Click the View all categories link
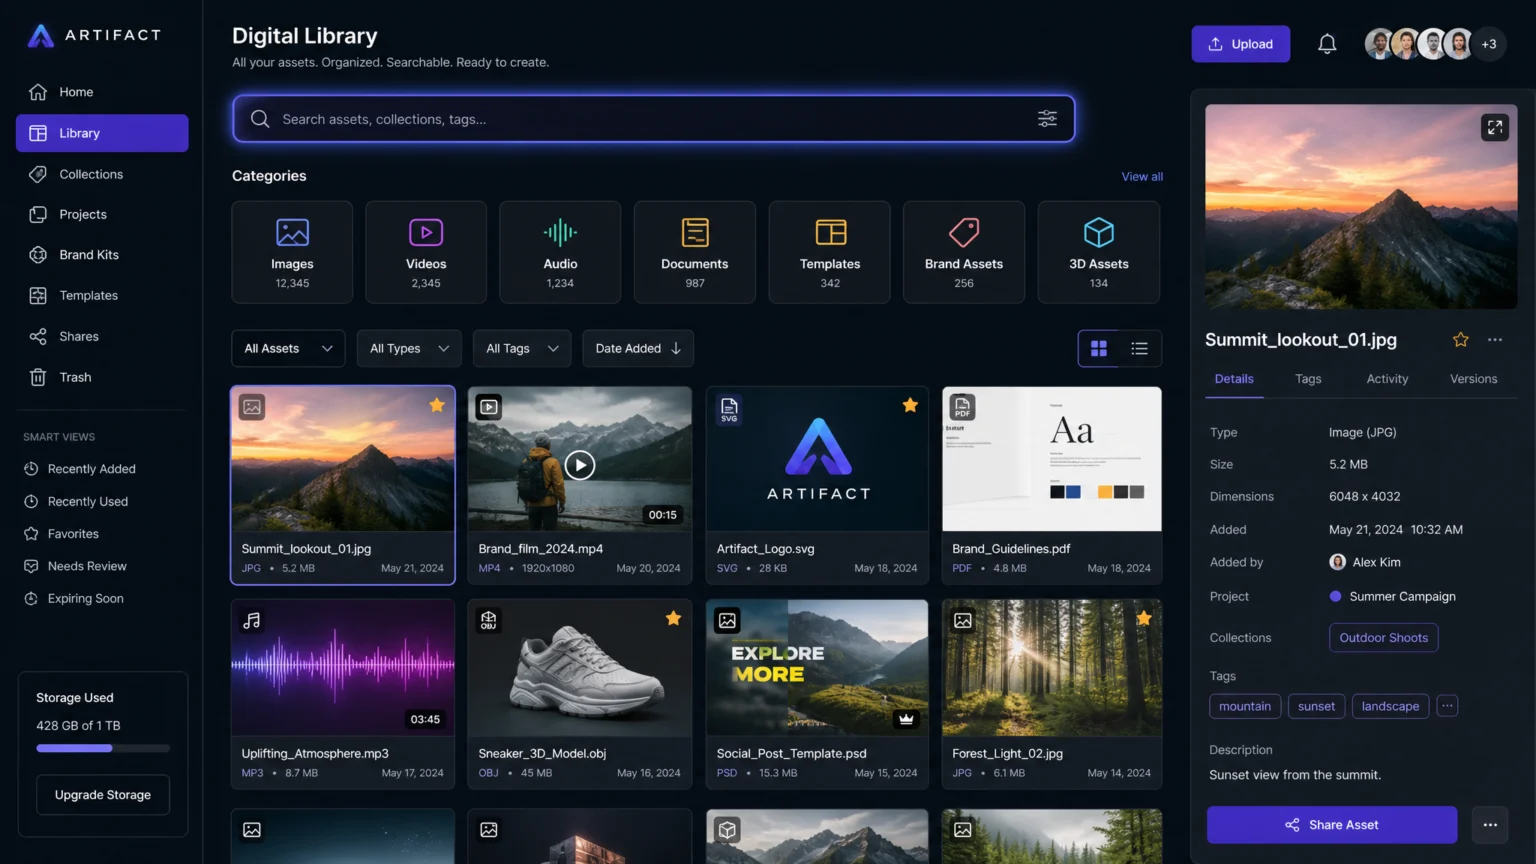The image size is (1536, 864). pos(1142,177)
